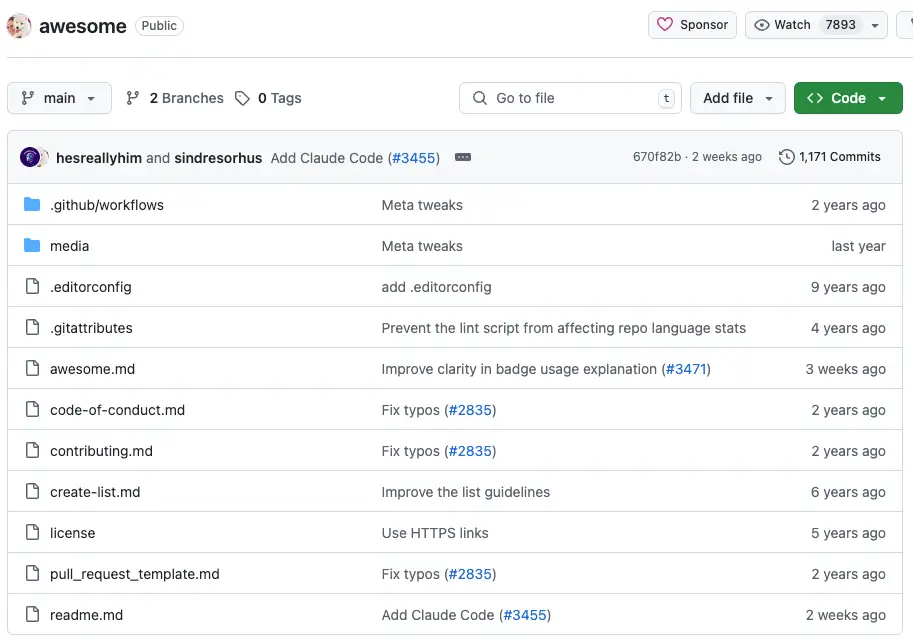Screen dimensions: 913x644
Task: Open the .github/workflows folder
Action: 107,205
